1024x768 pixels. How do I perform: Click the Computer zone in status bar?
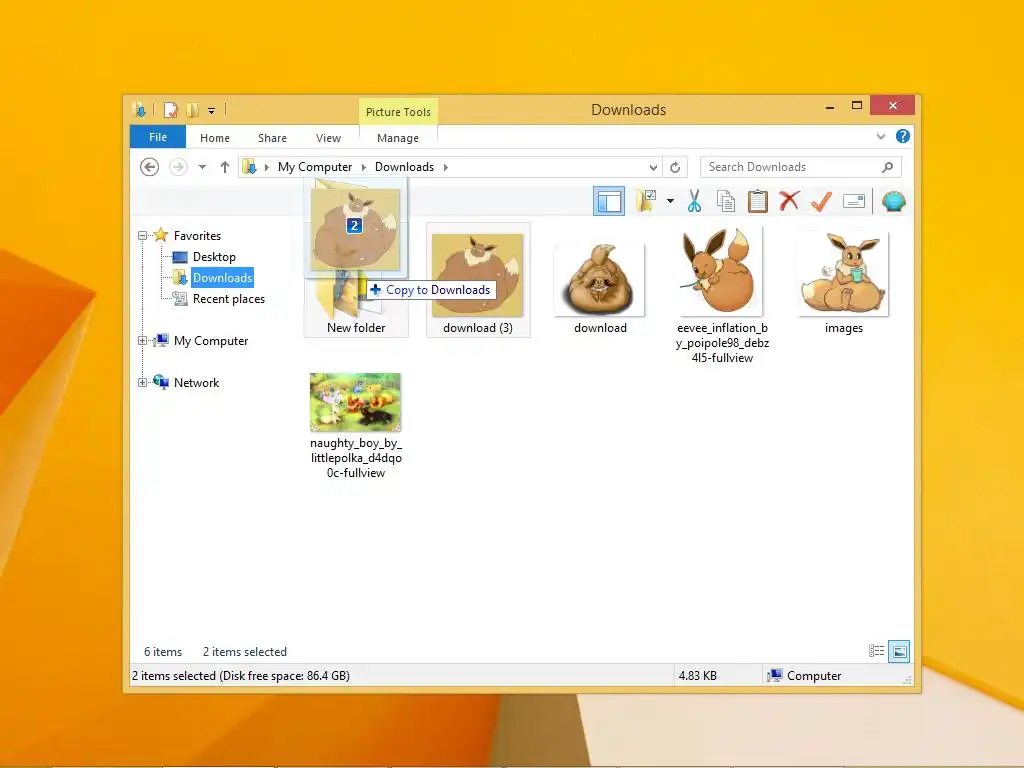click(805, 676)
